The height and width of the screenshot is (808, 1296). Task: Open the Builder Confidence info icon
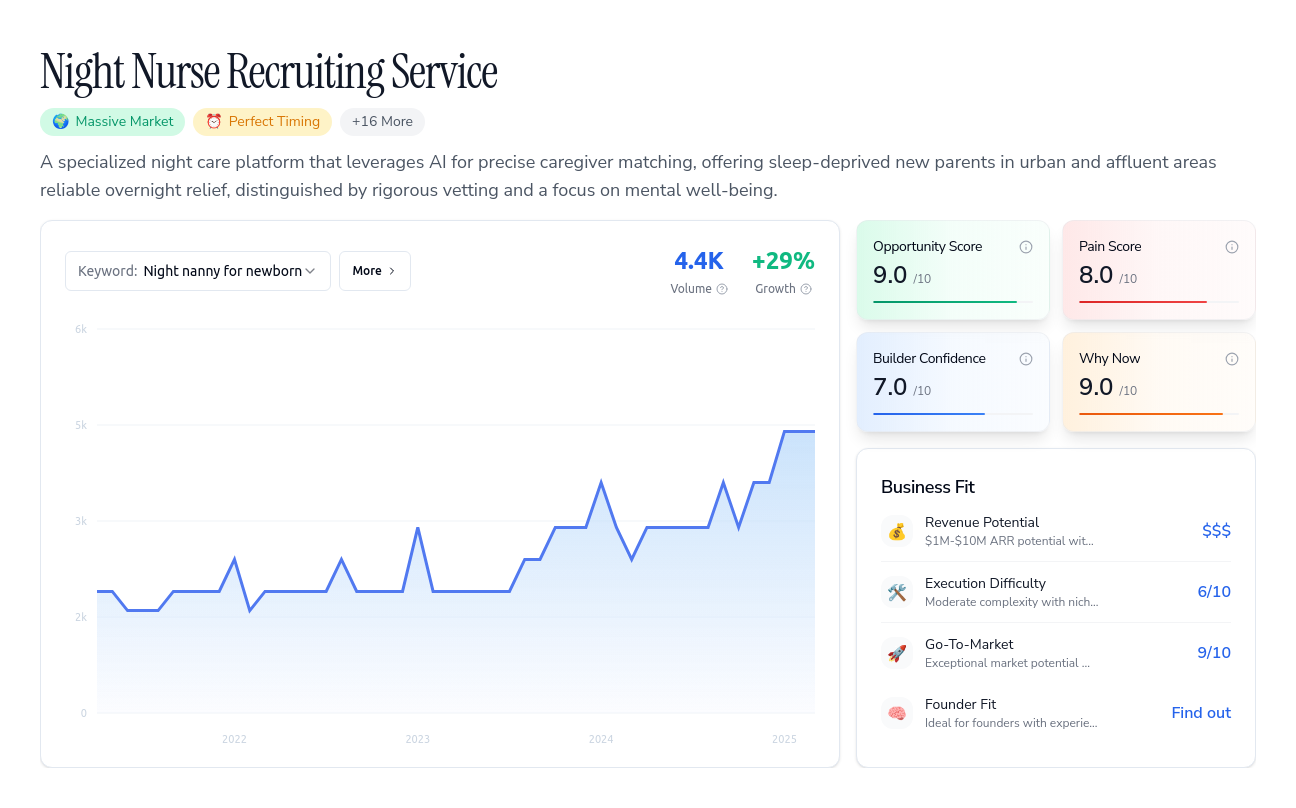(1025, 359)
